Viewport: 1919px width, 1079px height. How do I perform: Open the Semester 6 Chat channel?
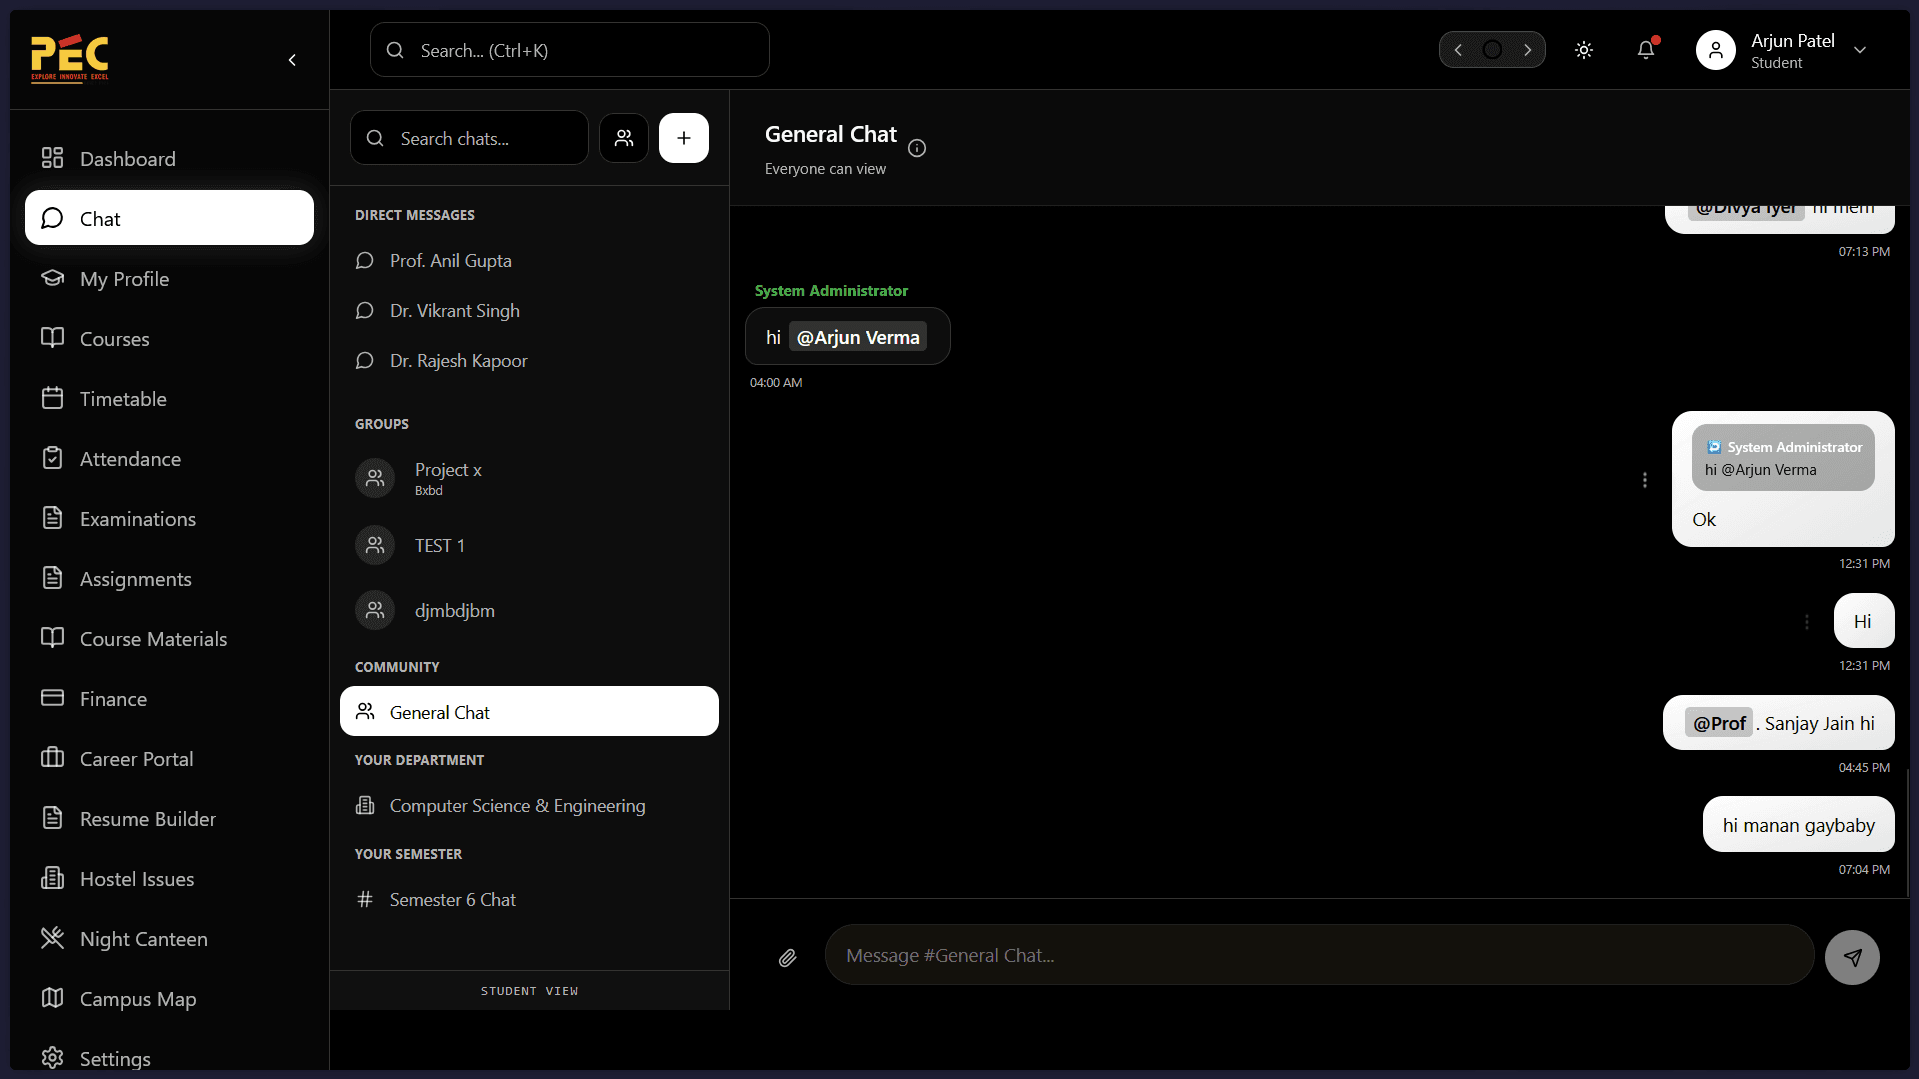pos(452,899)
